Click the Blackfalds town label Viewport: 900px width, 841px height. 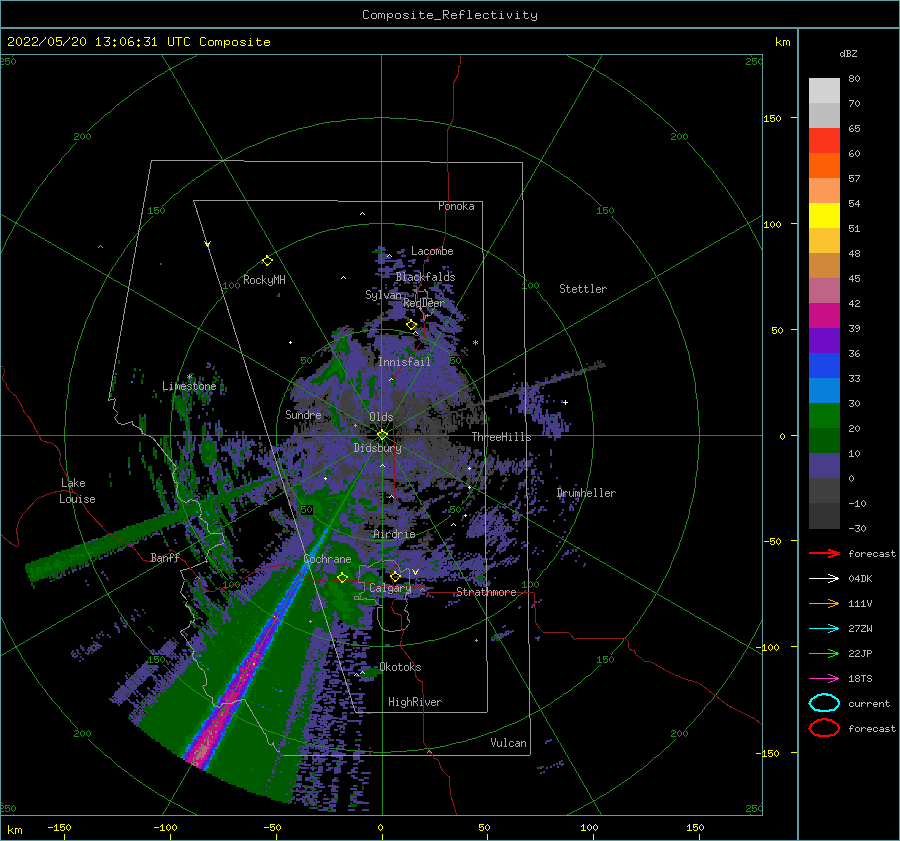[425, 277]
